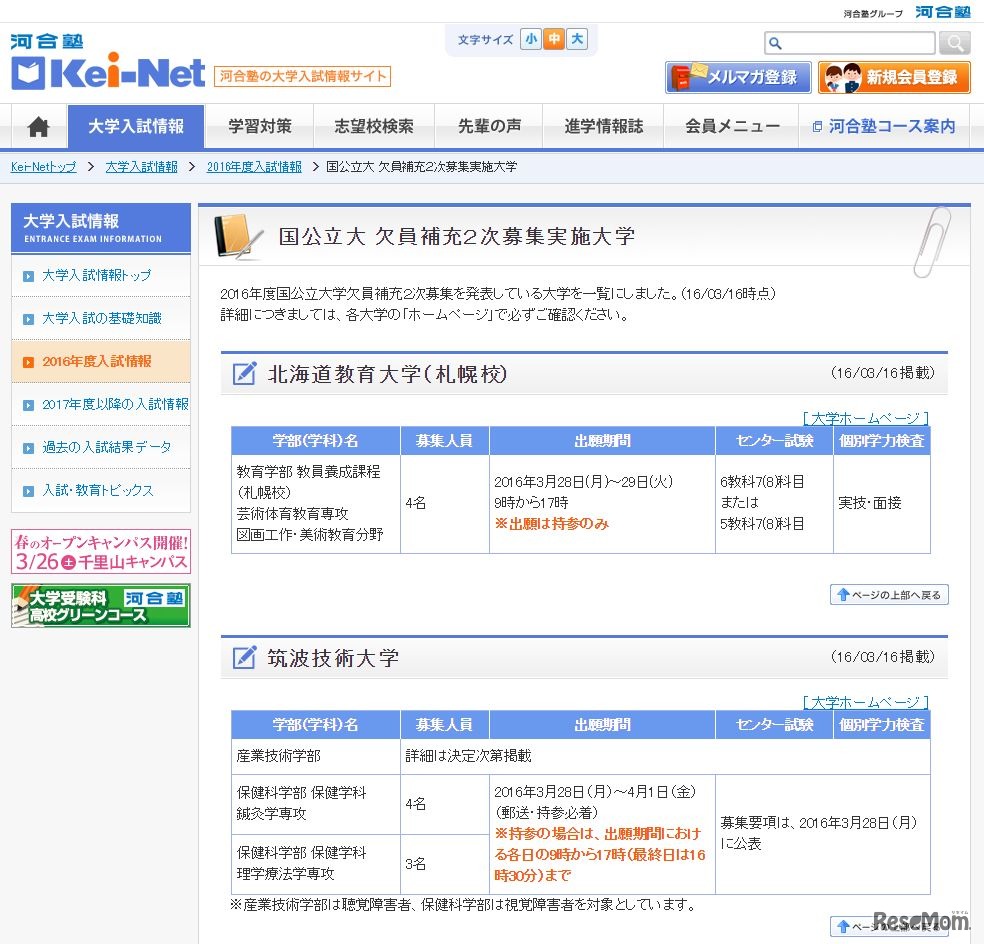This screenshot has width=984, height=944.
Task: Click the pencil icon beside 筑波技術大学
Action: (x=243, y=658)
